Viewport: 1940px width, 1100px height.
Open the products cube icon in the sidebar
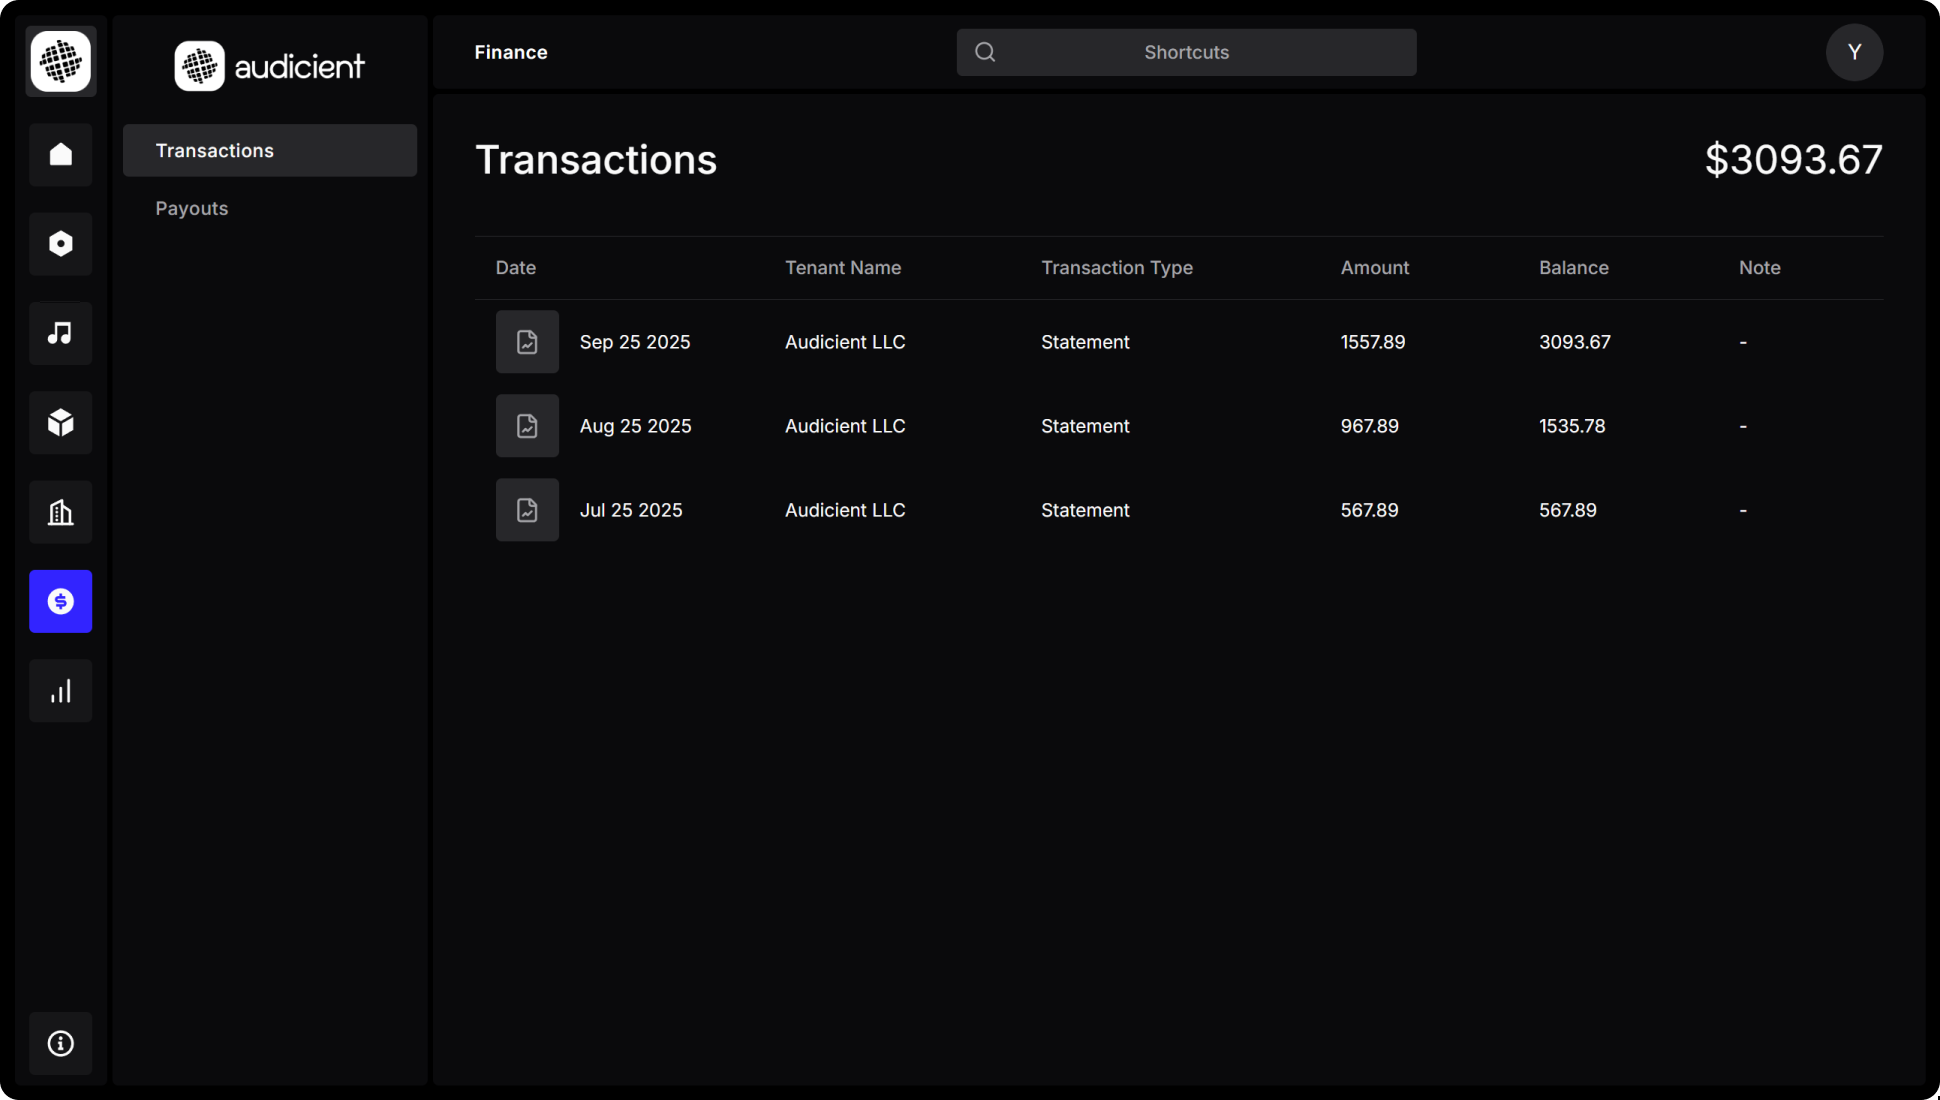click(x=60, y=422)
